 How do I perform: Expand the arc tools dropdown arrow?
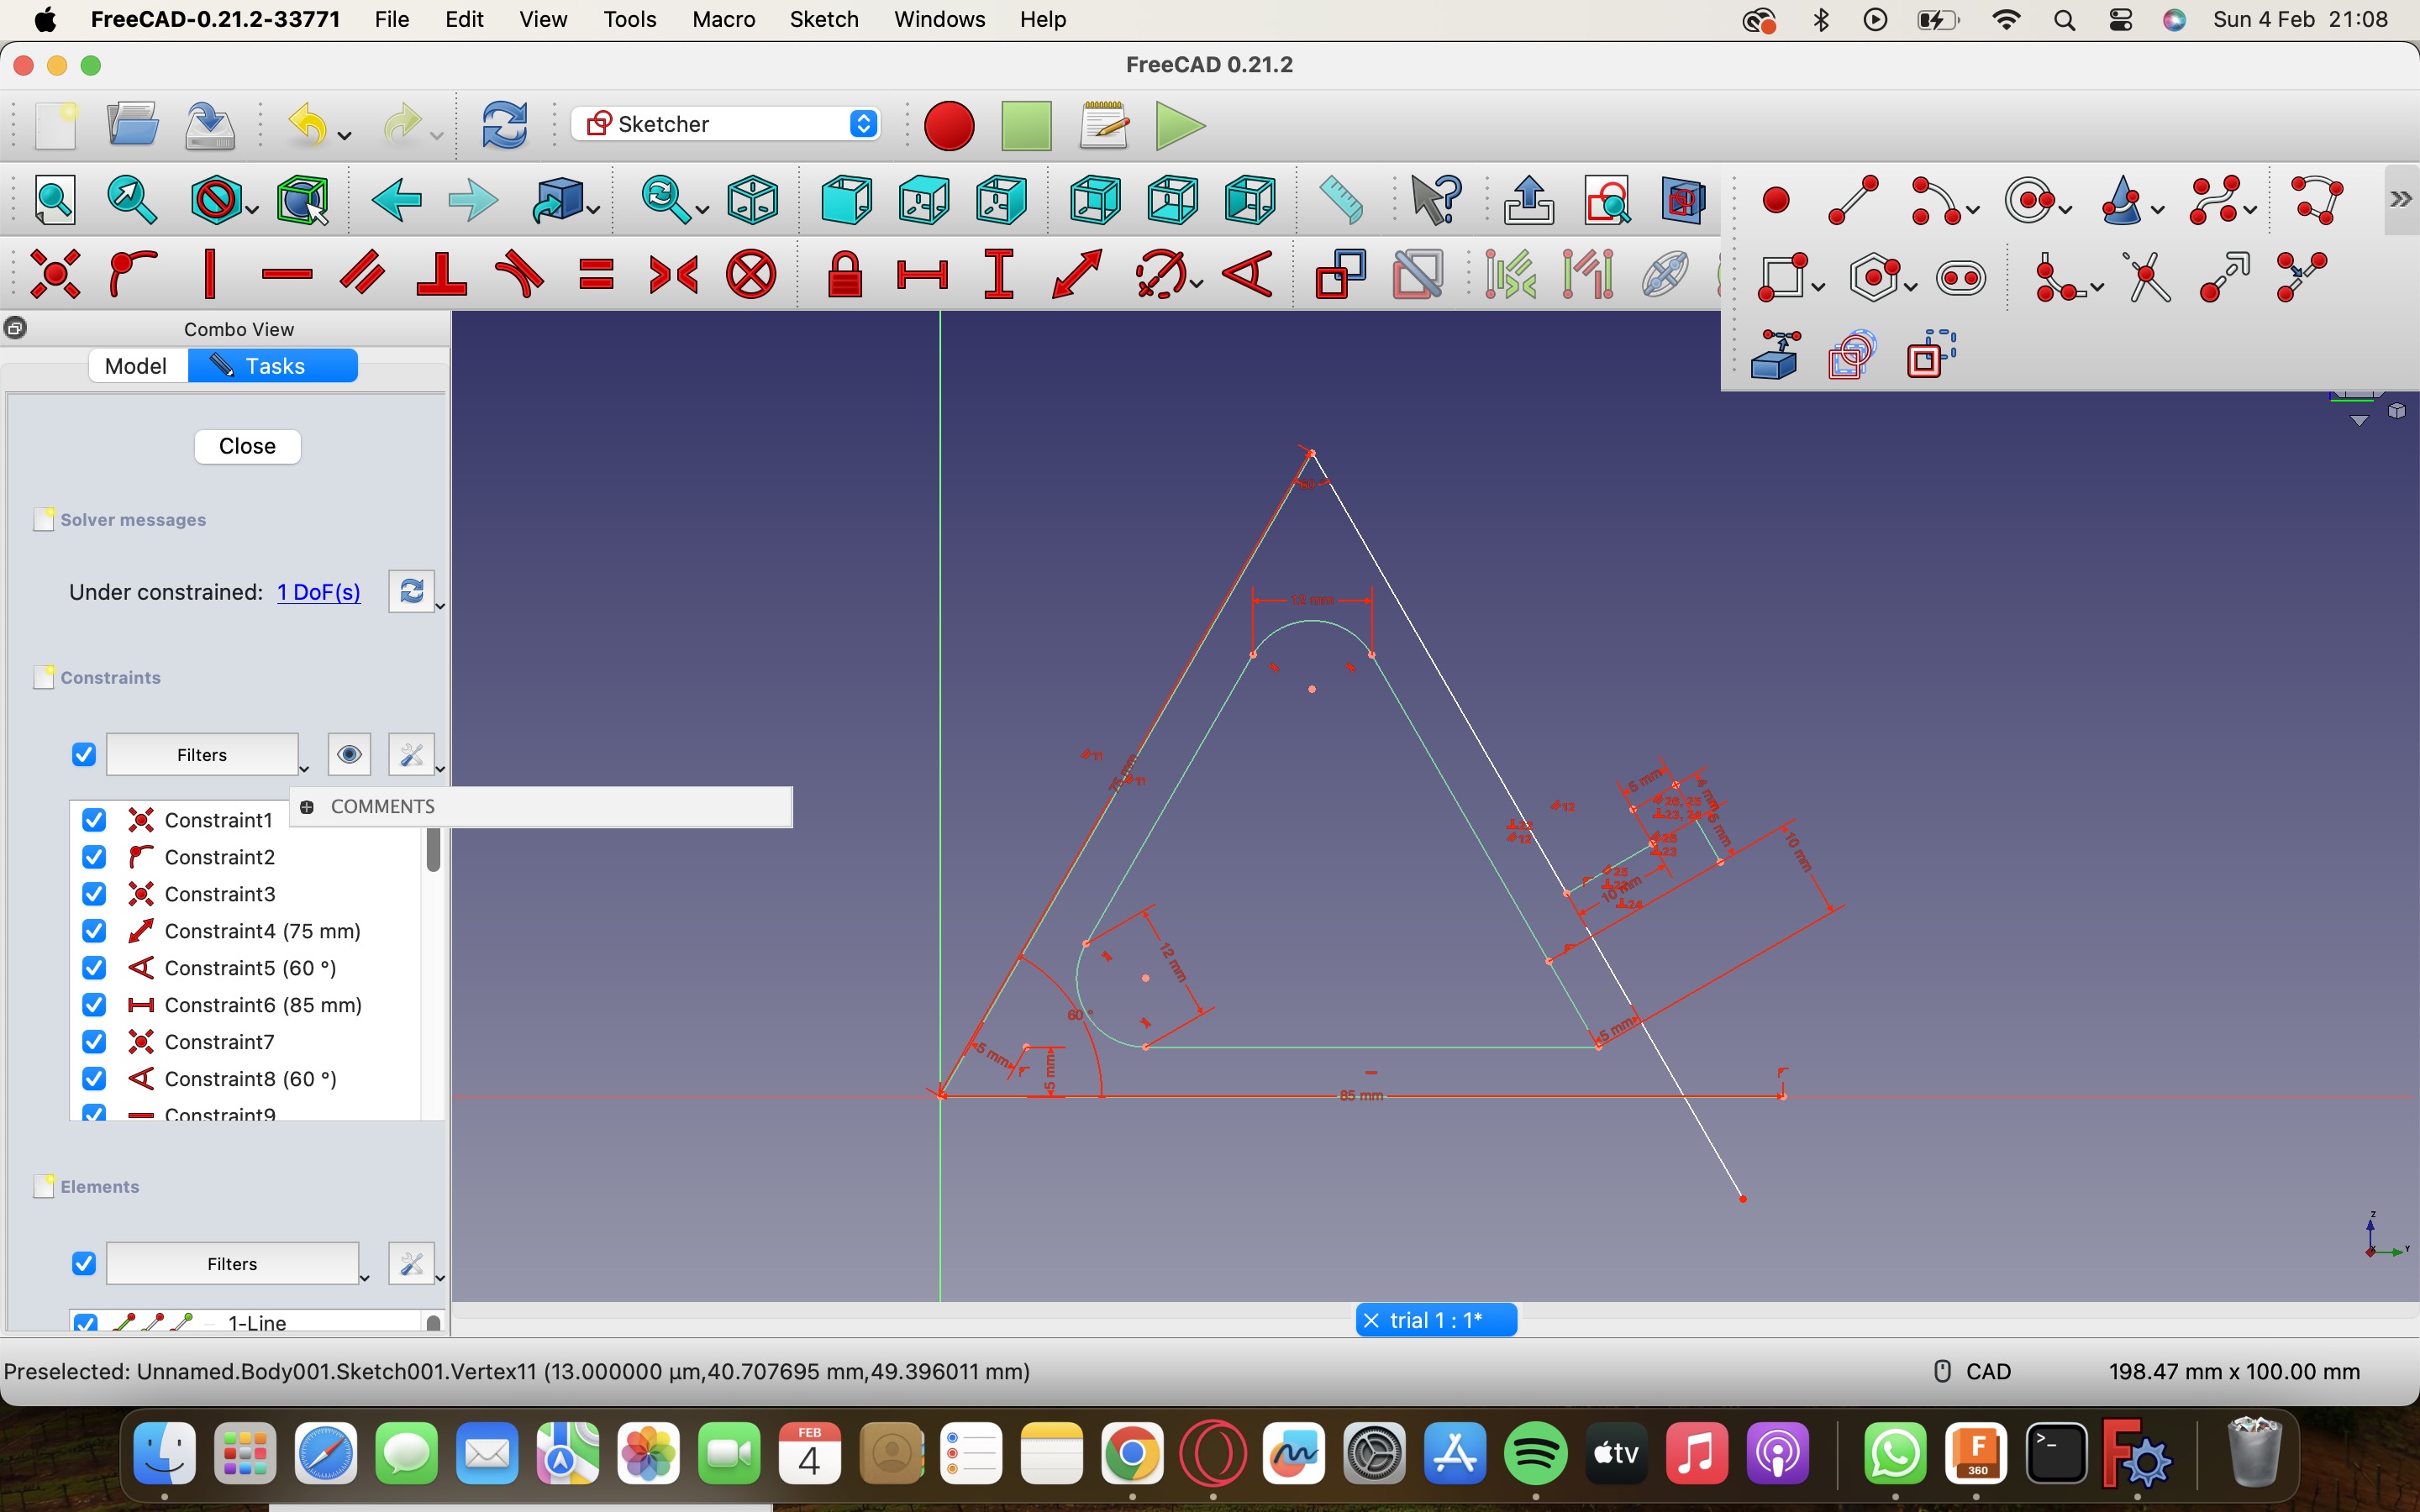point(1973,210)
